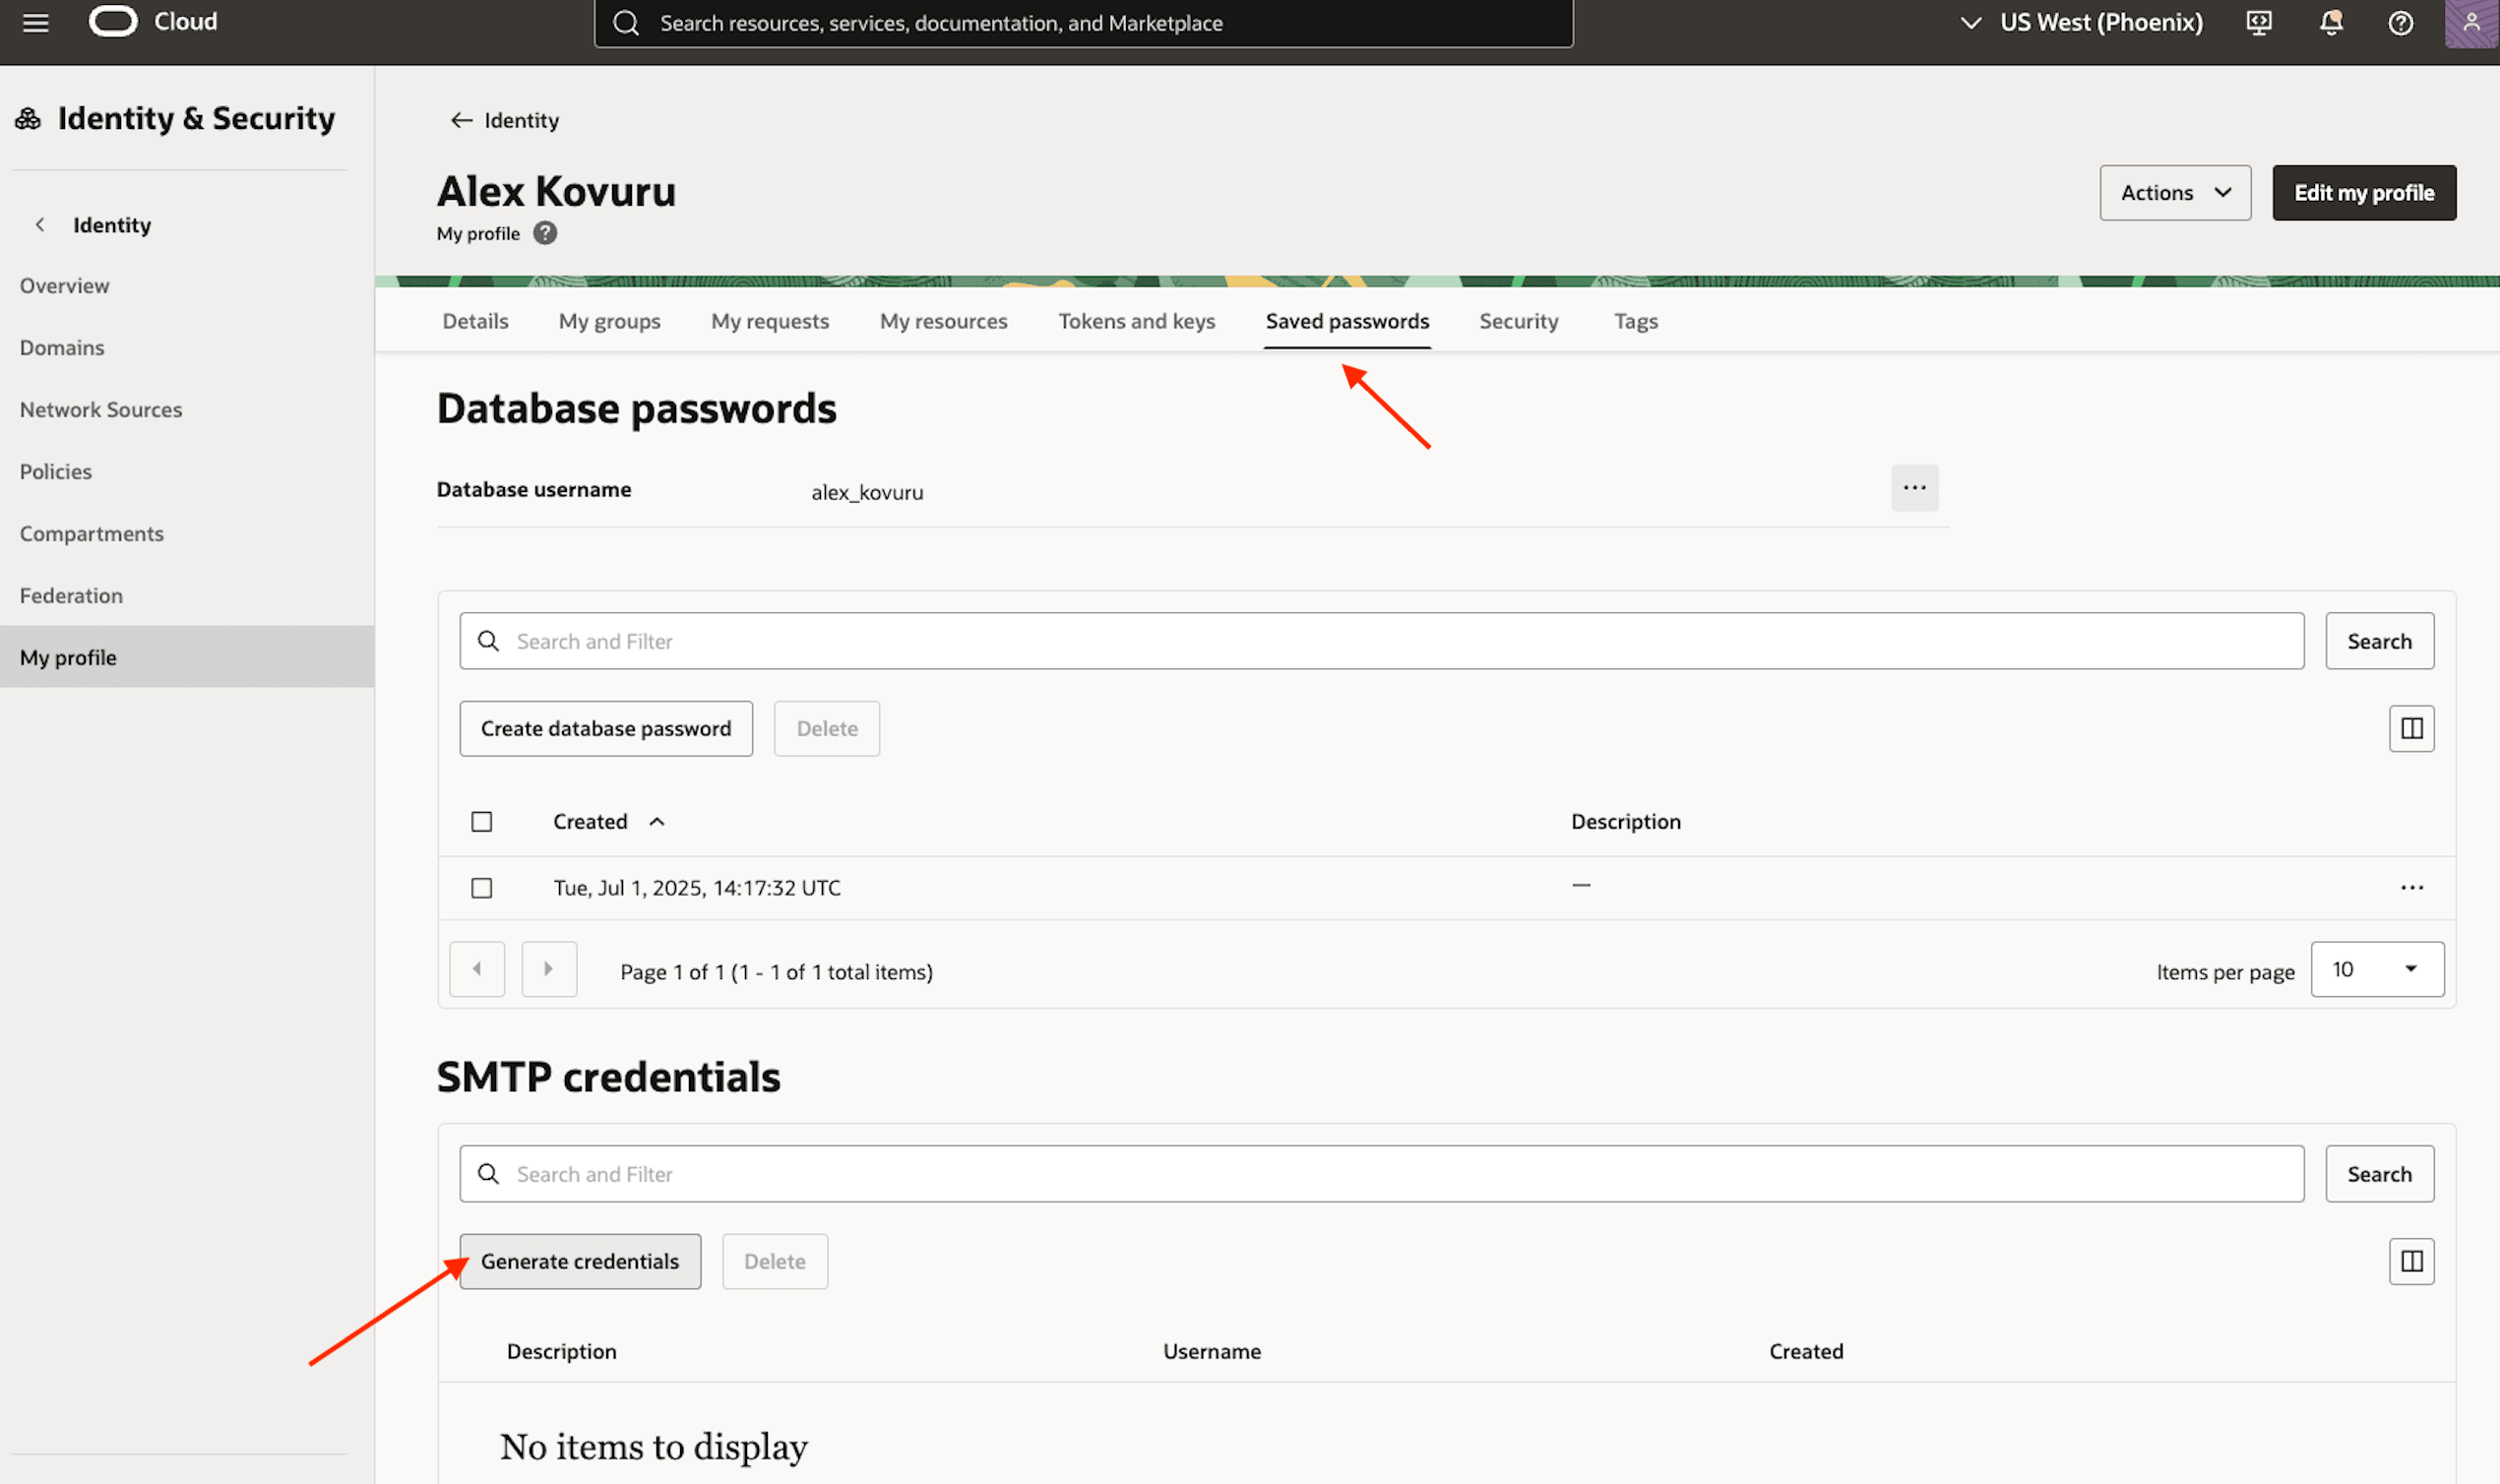Check the Jul 1, 2025 password row checkbox
Screen dimensions: 2500x1484
481,887
